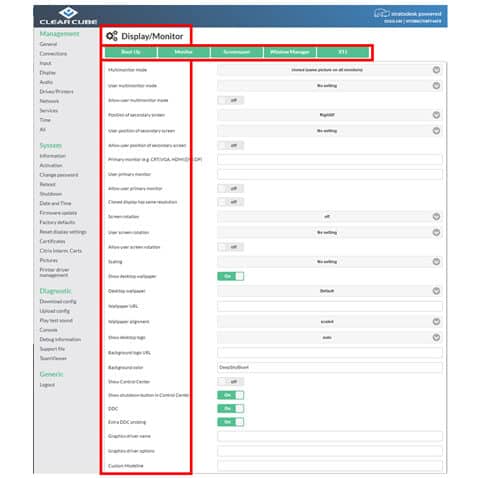The image size is (480, 478).
Task: Open Information under System
Action: pyautogui.click(x=53, y=156)
